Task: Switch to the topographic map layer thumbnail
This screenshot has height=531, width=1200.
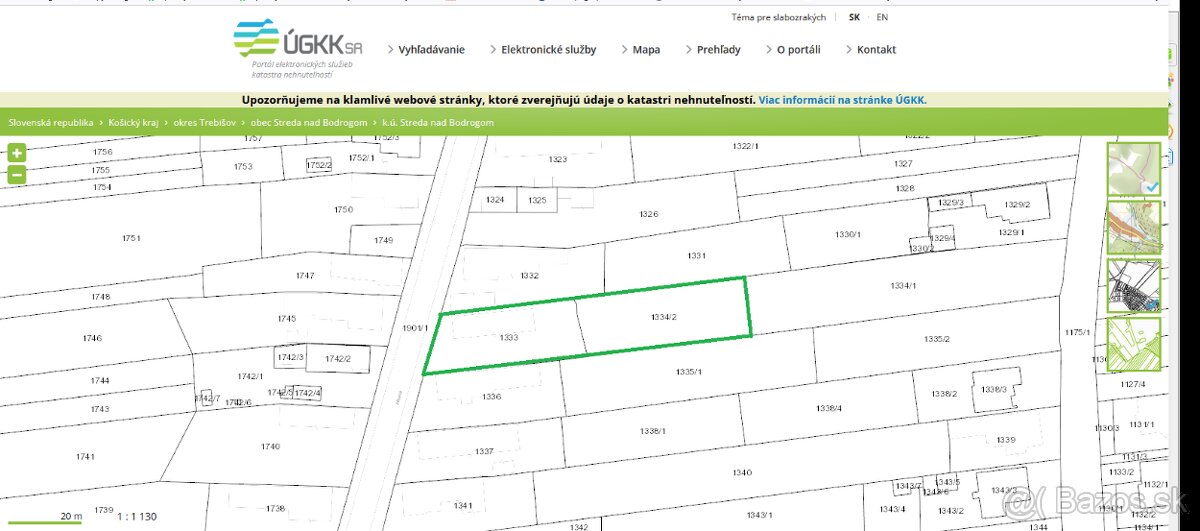Action: tap(1133, 228)
